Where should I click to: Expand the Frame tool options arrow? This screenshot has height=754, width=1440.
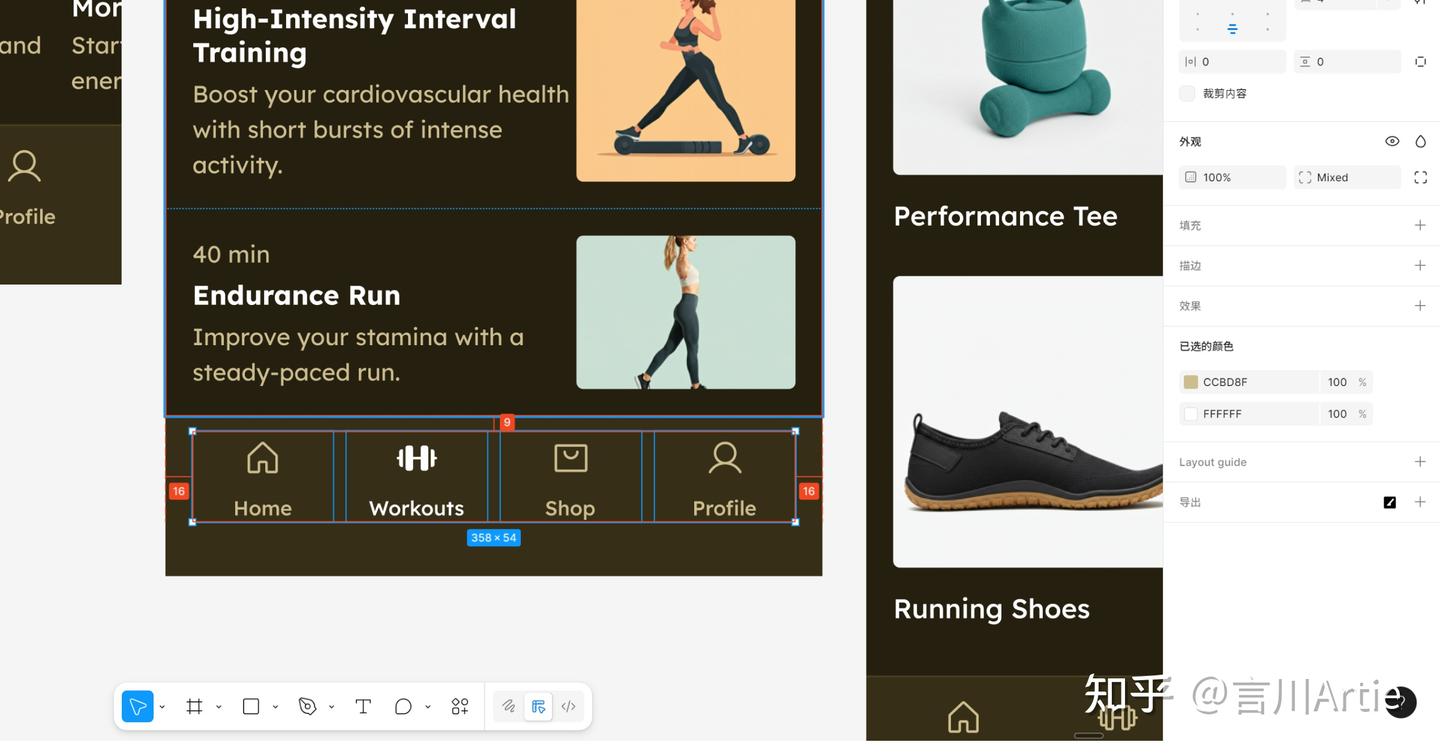218,707
